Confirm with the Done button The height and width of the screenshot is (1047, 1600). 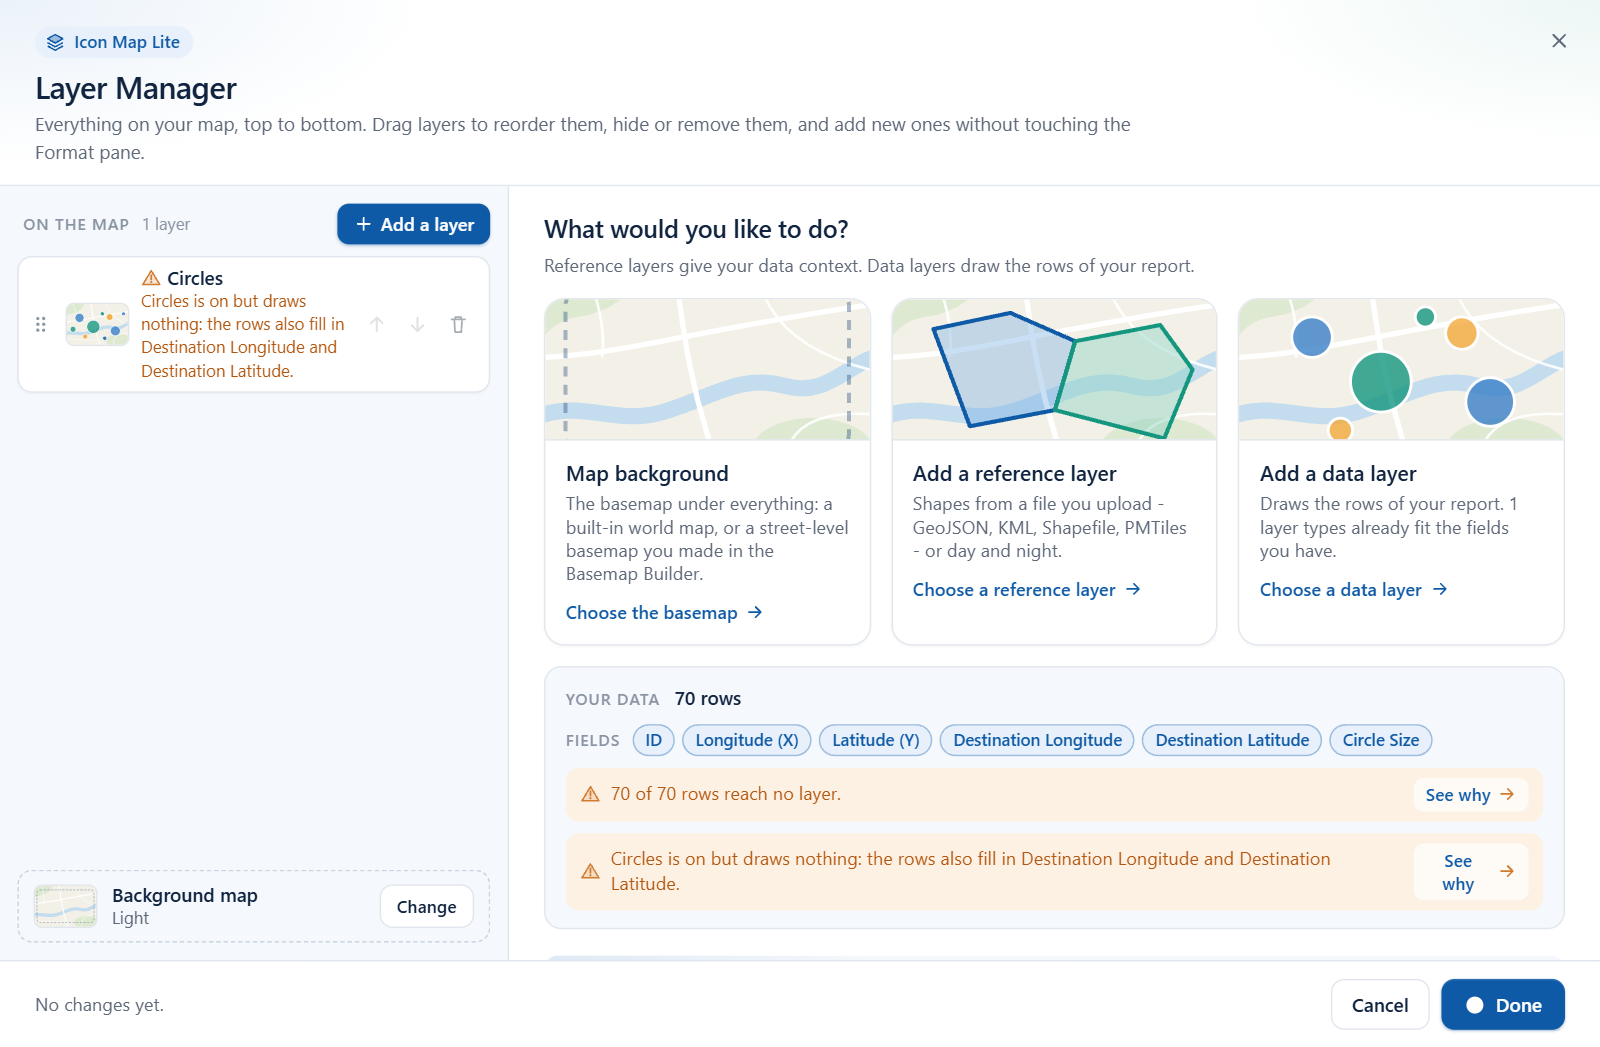click(1503, 1005)
